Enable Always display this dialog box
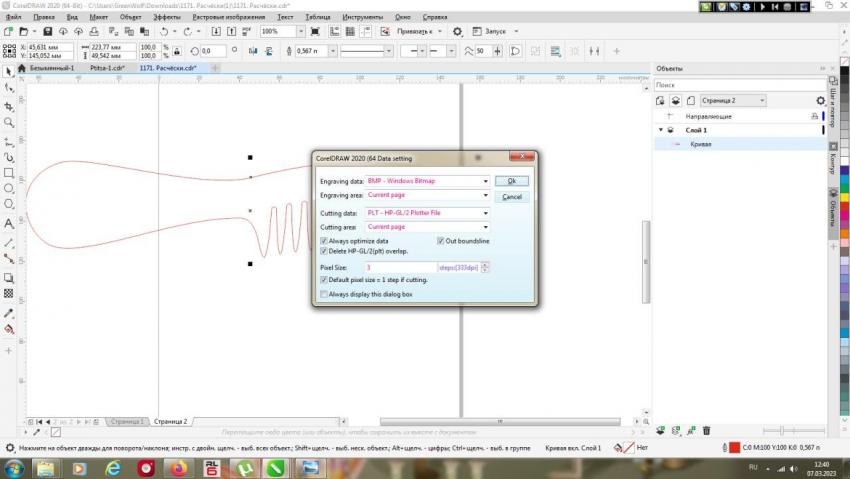Viewport: 850px width, 479px height. (324, 294)
